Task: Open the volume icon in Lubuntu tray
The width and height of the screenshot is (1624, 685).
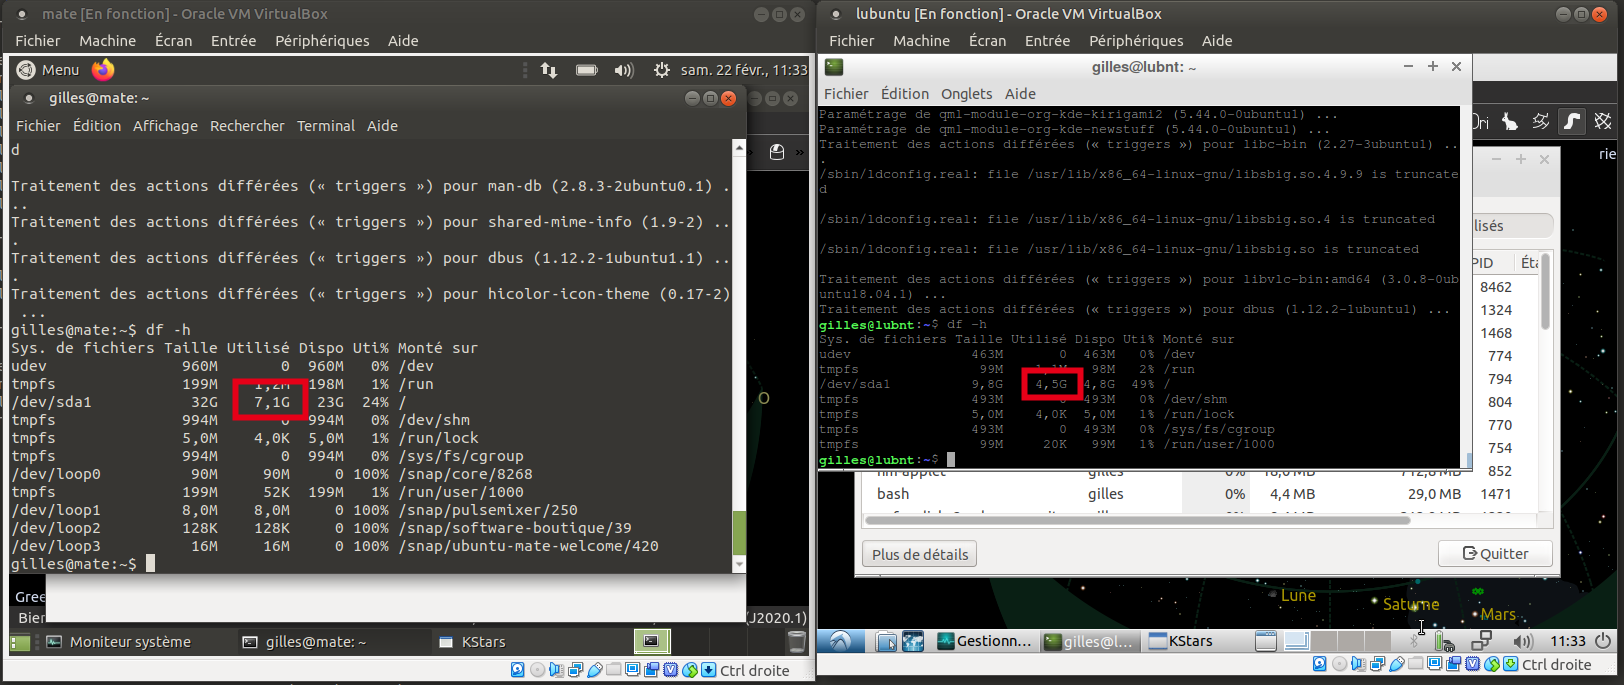Action: coord(1523,641)
